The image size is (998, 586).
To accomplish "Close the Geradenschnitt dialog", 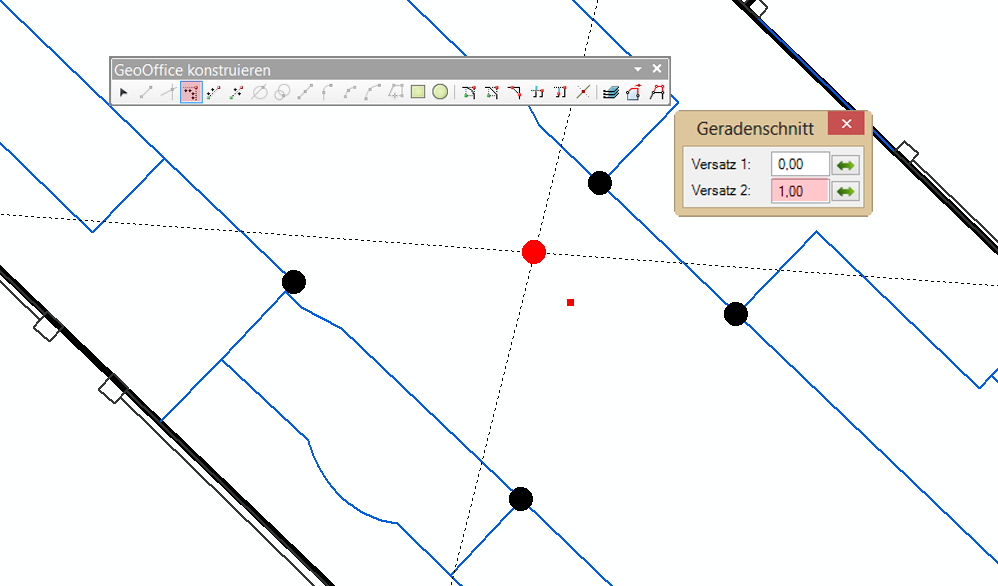I will point(846,125).
